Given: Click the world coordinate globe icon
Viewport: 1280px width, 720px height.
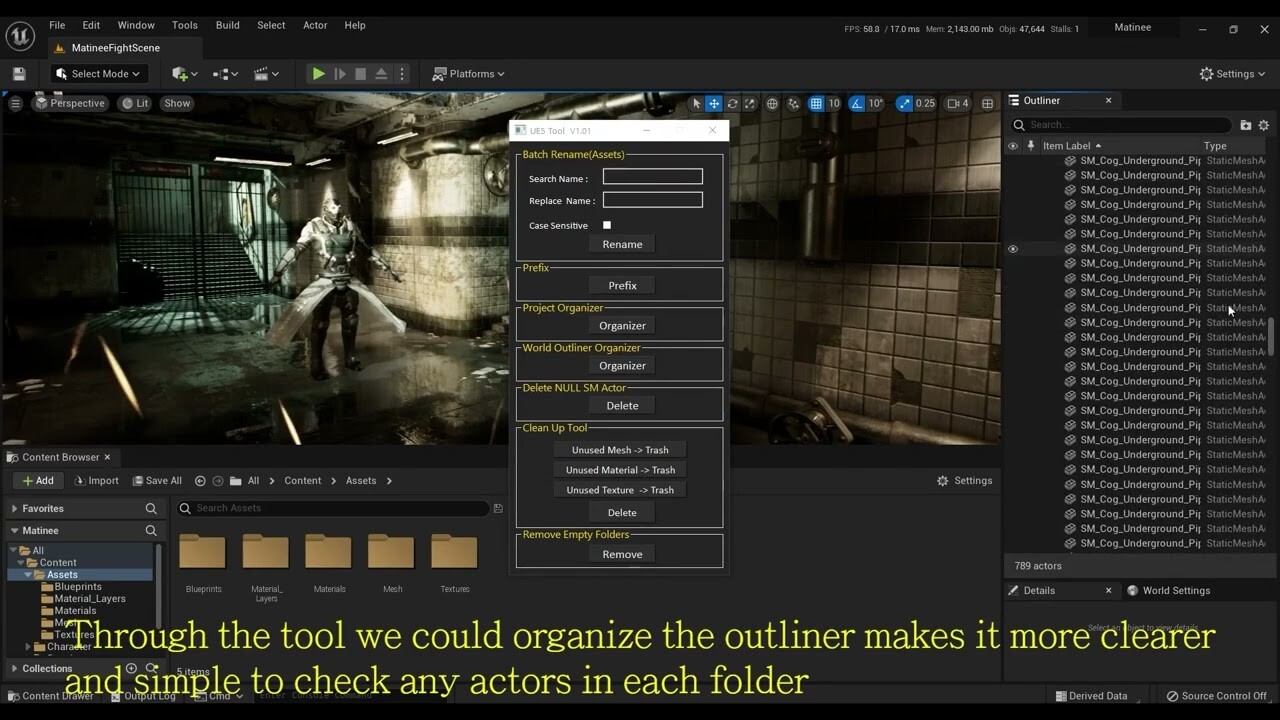Looking at the screenshot, I should click(x=770, y=103).
